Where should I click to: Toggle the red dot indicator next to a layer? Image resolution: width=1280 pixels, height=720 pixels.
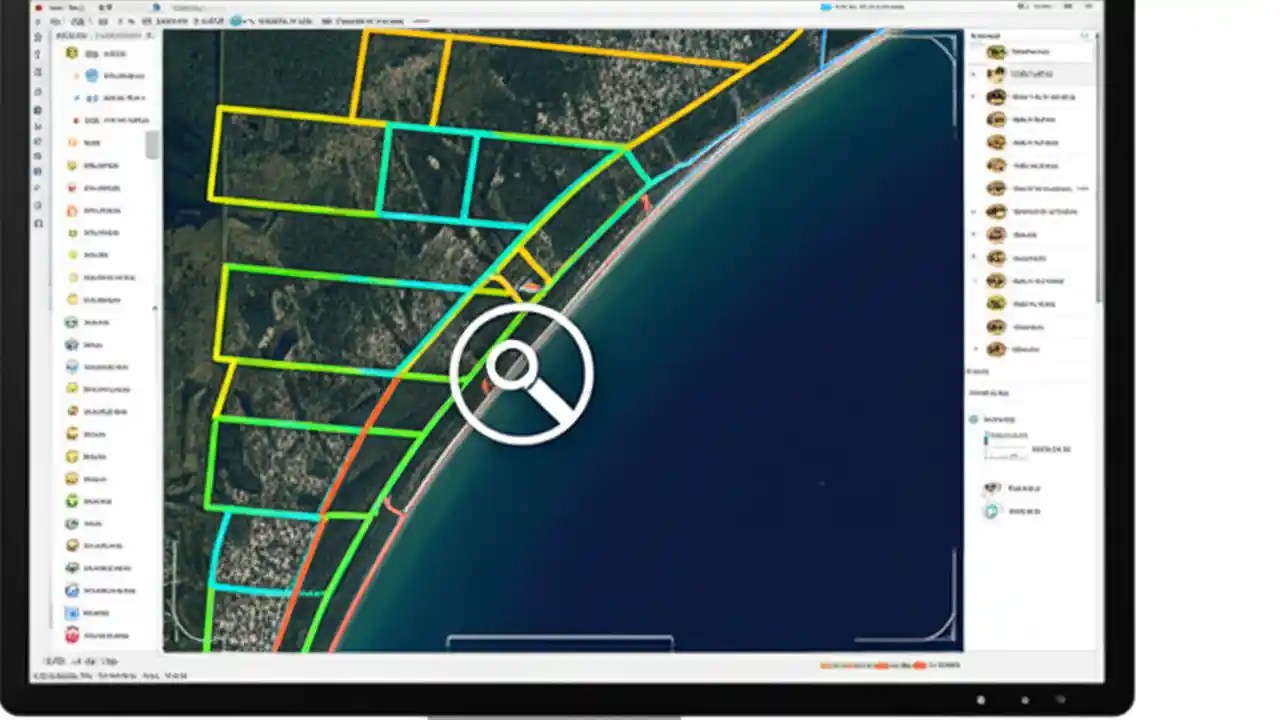pos(76,120)
